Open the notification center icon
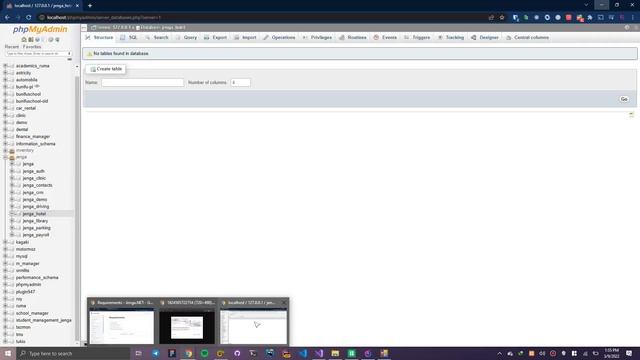This screenshot has width=640, height=360. tap(629, 353)
